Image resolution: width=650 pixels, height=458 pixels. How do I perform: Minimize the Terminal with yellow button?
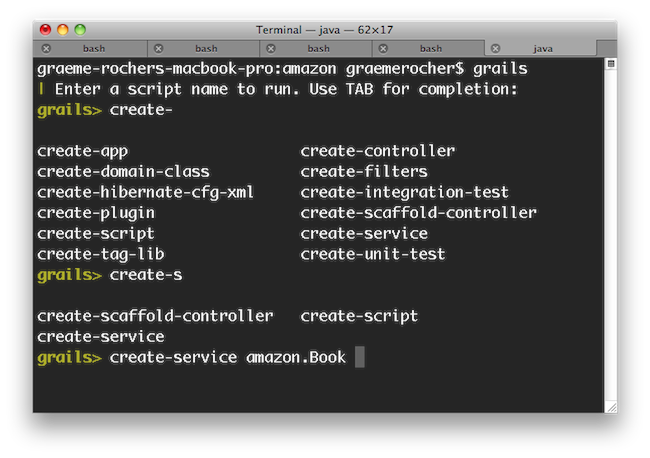click(63, 31)
